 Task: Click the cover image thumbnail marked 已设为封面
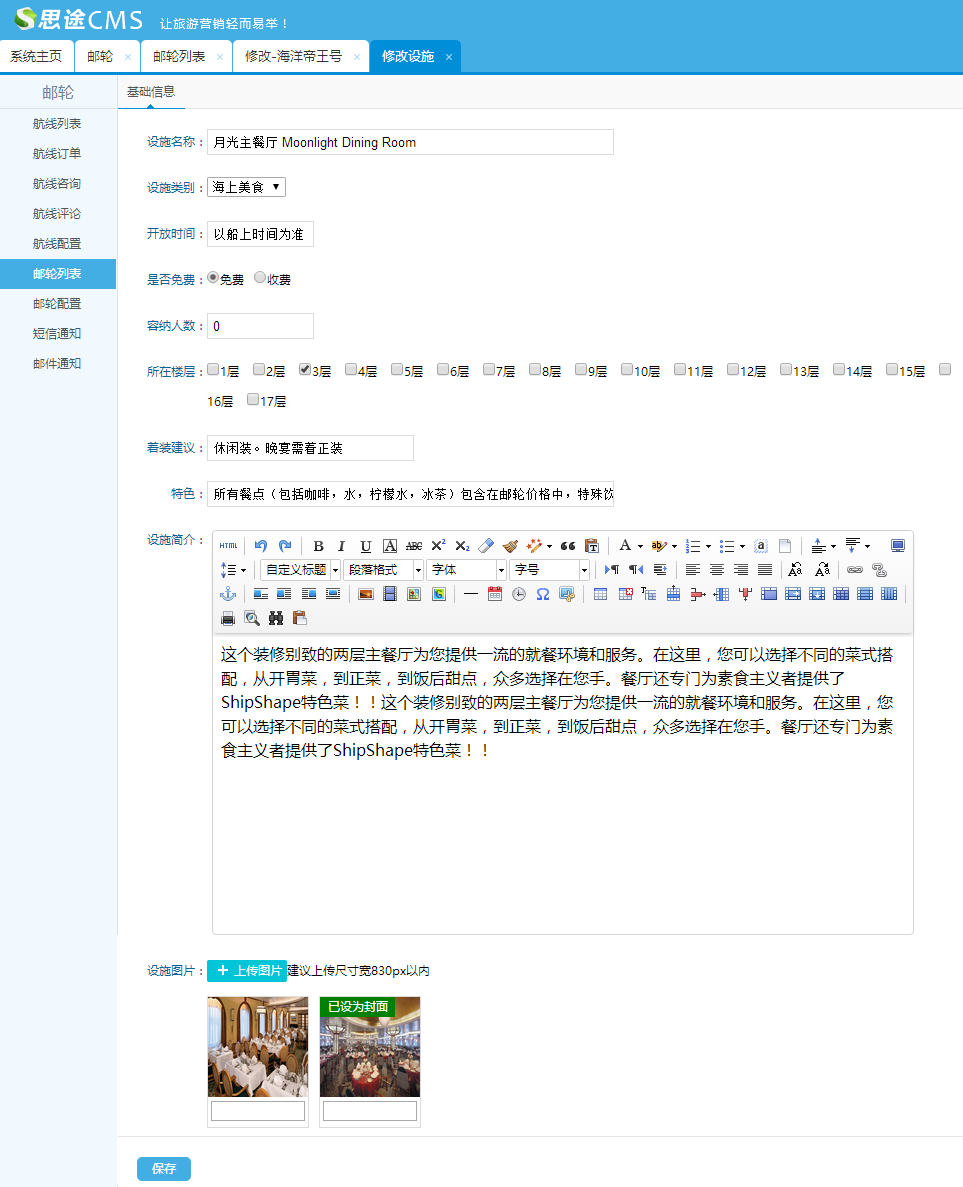coord(370,1048)
